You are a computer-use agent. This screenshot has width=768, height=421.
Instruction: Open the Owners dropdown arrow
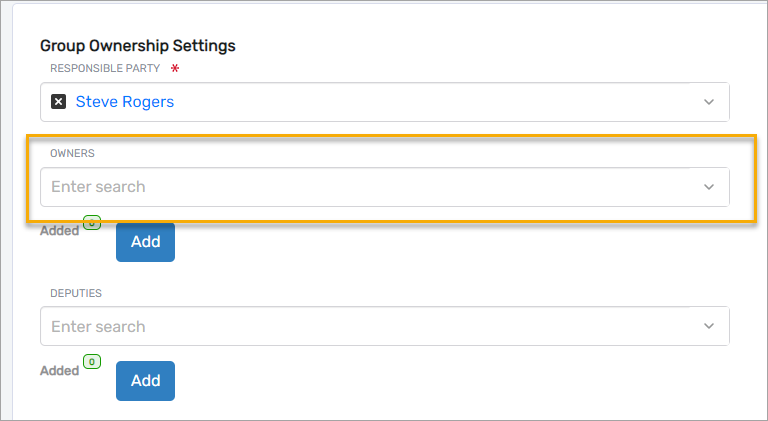[x=709, y=187]
